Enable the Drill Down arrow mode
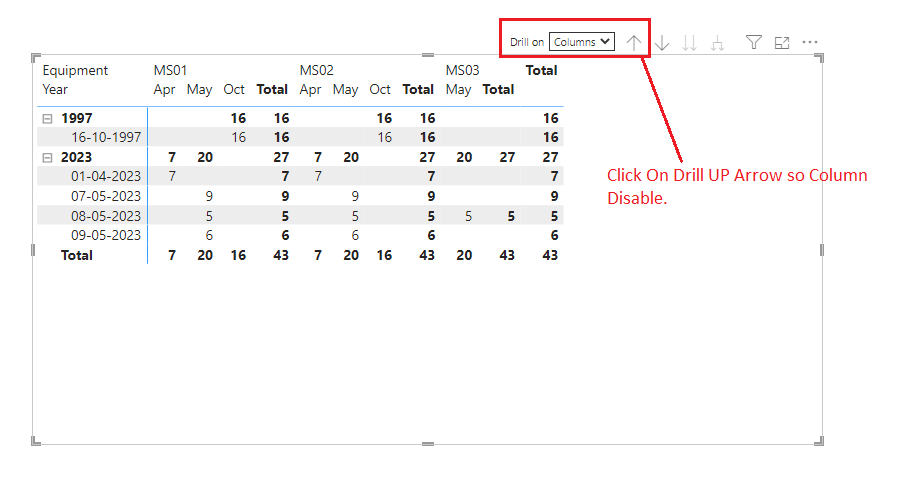 point(662,43)
